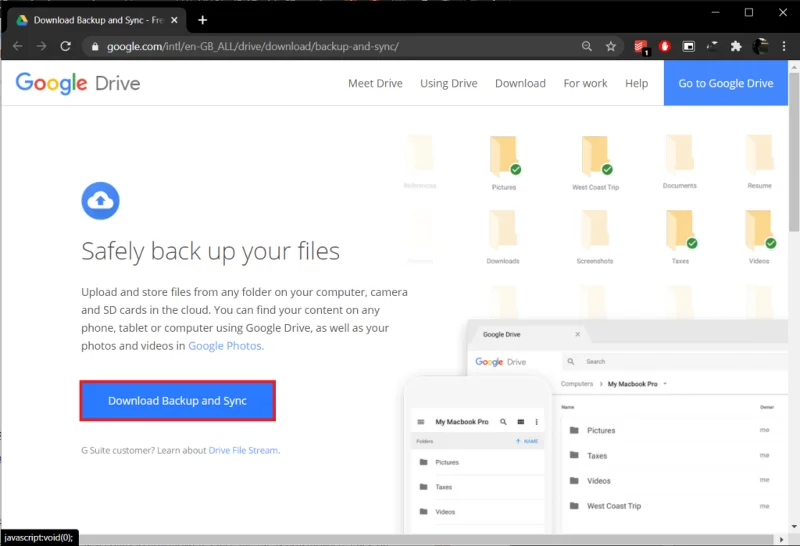
Task: Click the Videos folder with green checkmark
Action: pyautogui.click(x=760, y=230)
